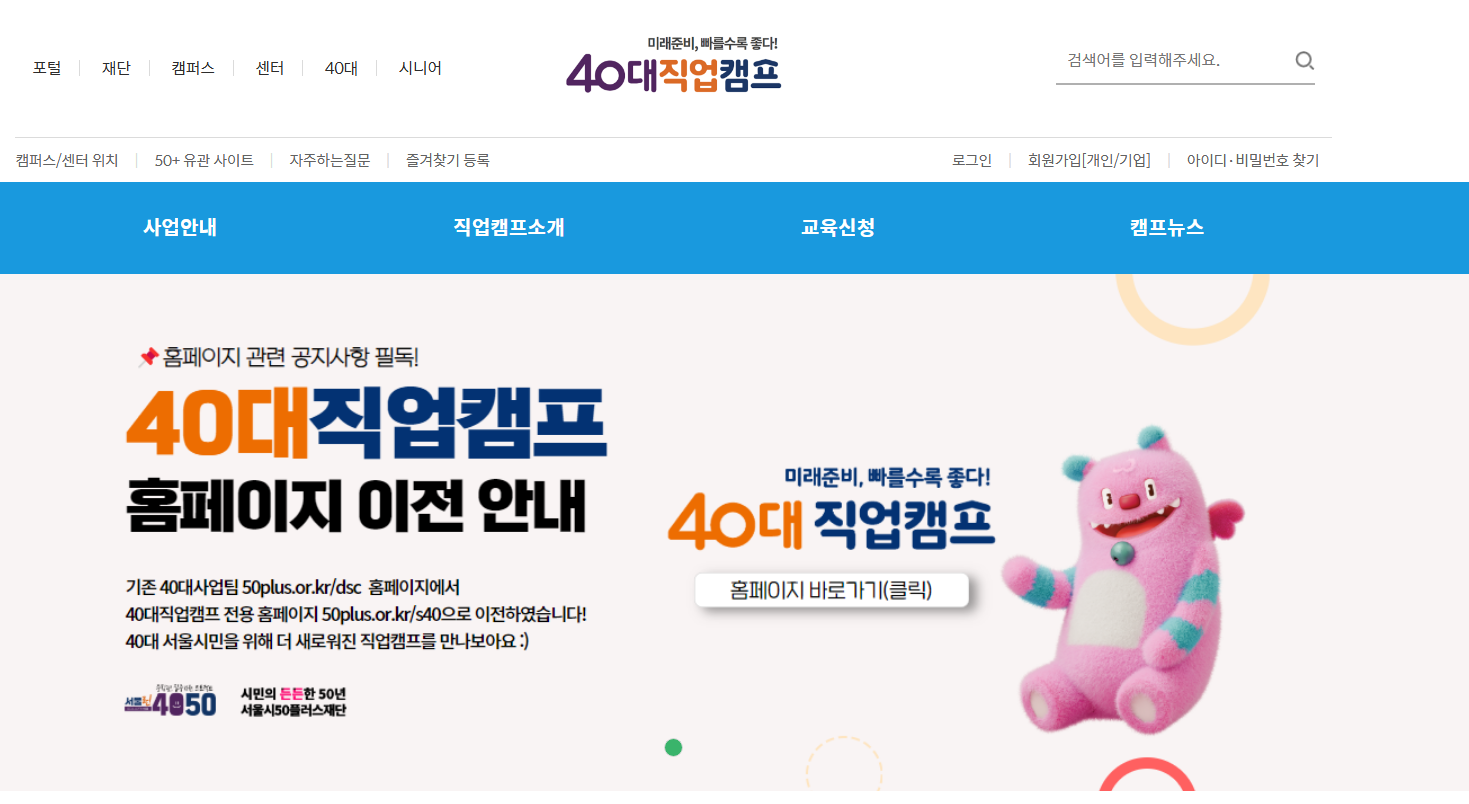
Task: Go to the 로그인 link
Action: point(972,160)
